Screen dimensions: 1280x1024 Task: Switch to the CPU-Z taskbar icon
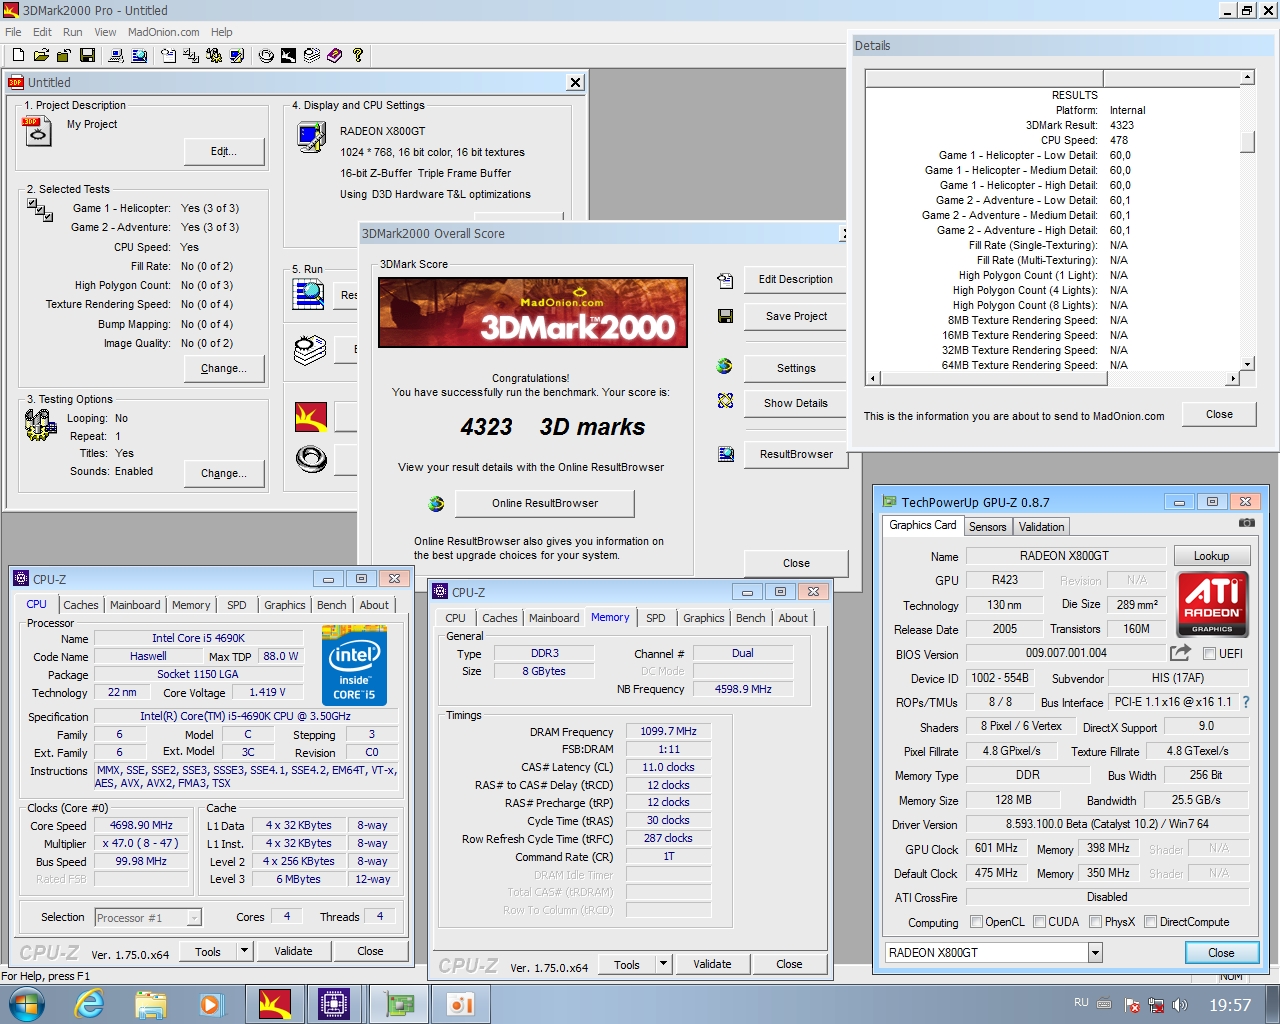(x=334, y=1004)
